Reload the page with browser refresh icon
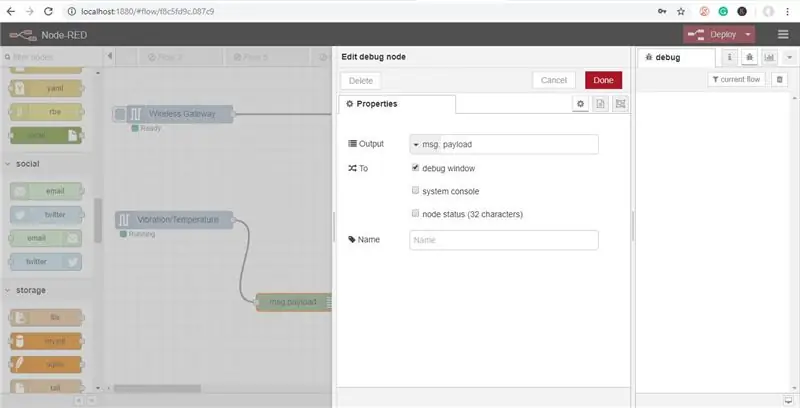Viewport: 800px width, 408px height. (48, 11)
